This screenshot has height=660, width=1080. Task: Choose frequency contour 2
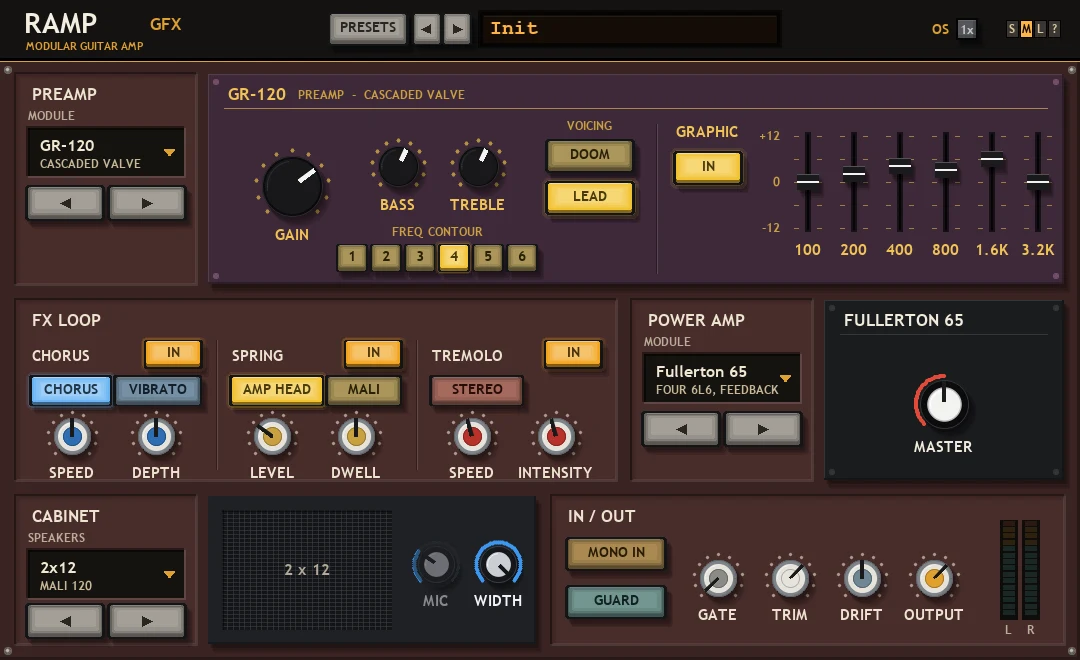tap(386, 257)
